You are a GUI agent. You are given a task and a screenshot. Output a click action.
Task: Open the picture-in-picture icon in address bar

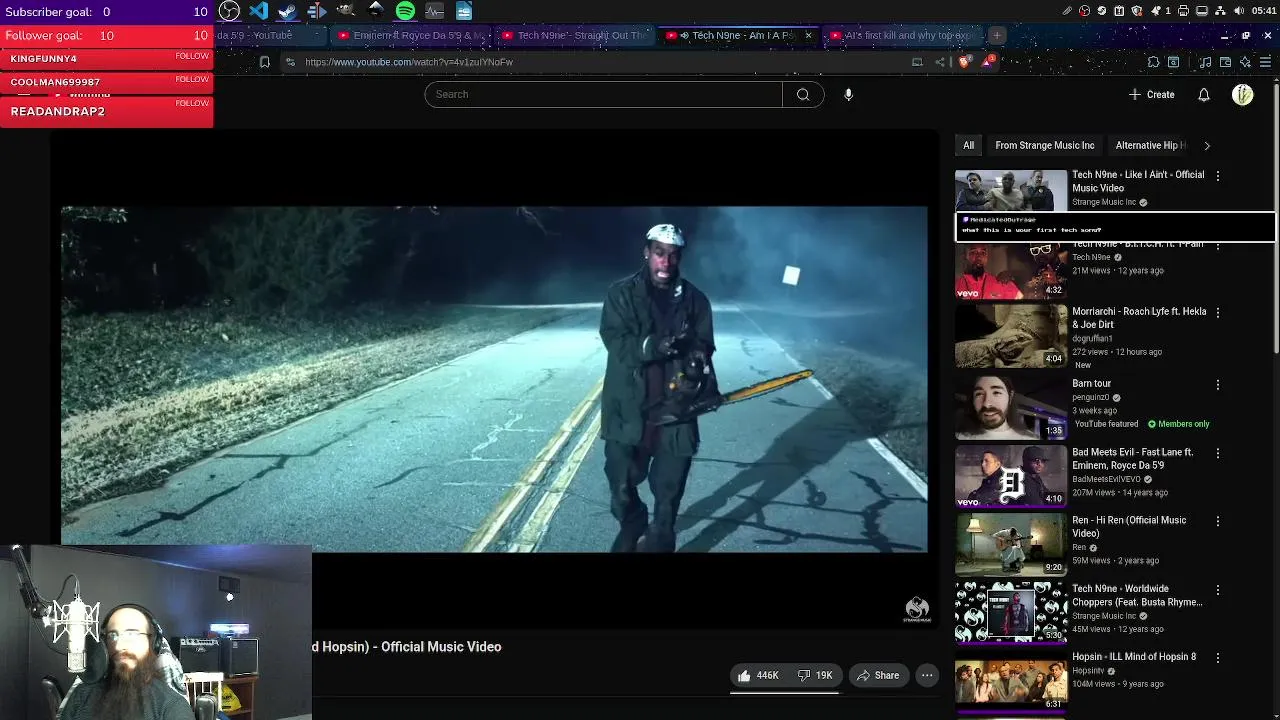click(917, 62)
